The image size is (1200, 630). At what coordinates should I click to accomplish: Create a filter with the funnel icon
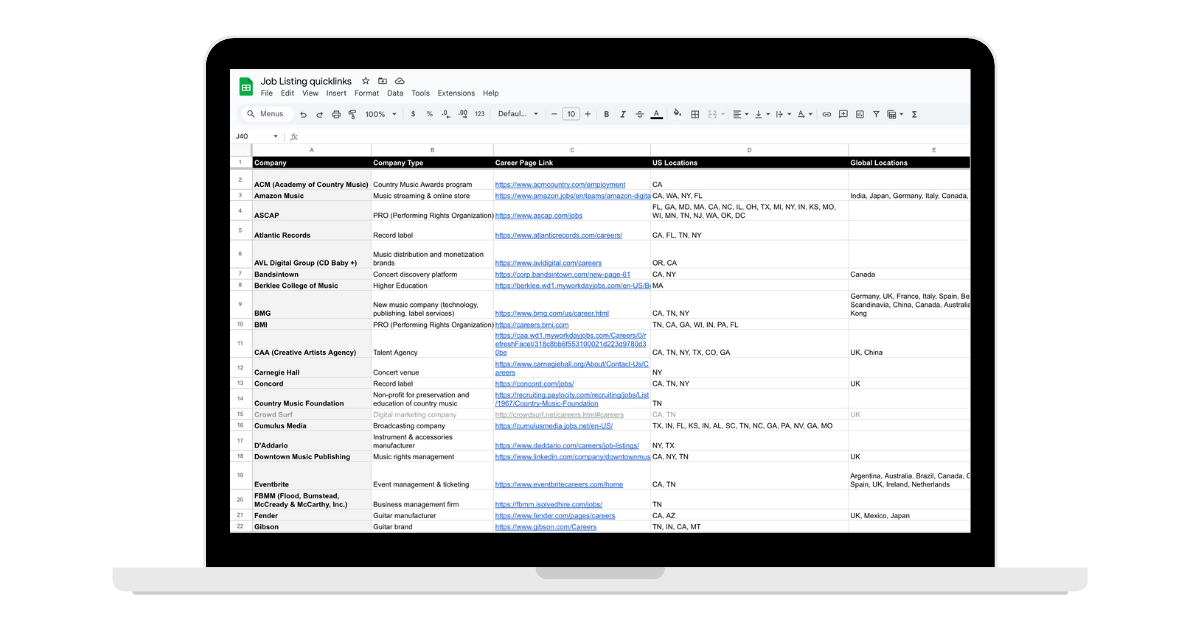tap(875, 114)
